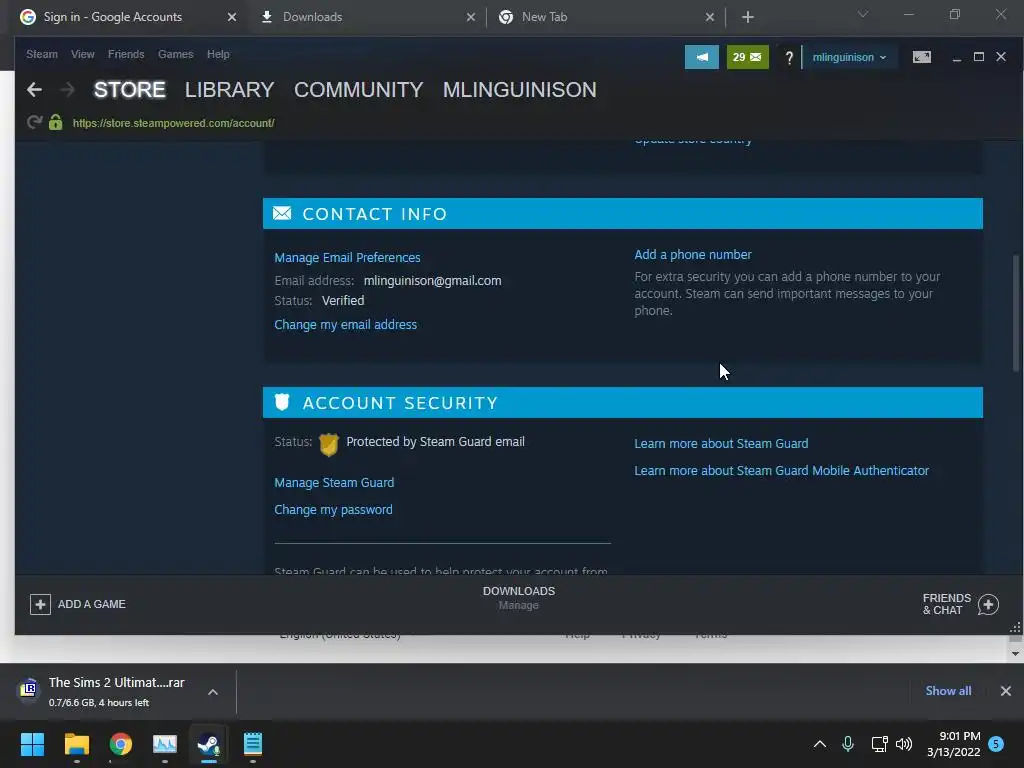
Task: Click the Chrome scrollbar down arrow
Action: (1015, 653)
